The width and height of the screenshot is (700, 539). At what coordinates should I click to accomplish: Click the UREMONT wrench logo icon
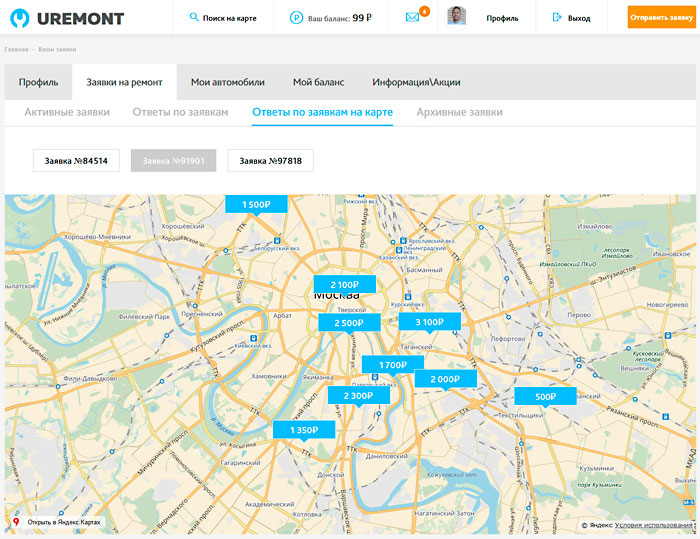(19, 18)
